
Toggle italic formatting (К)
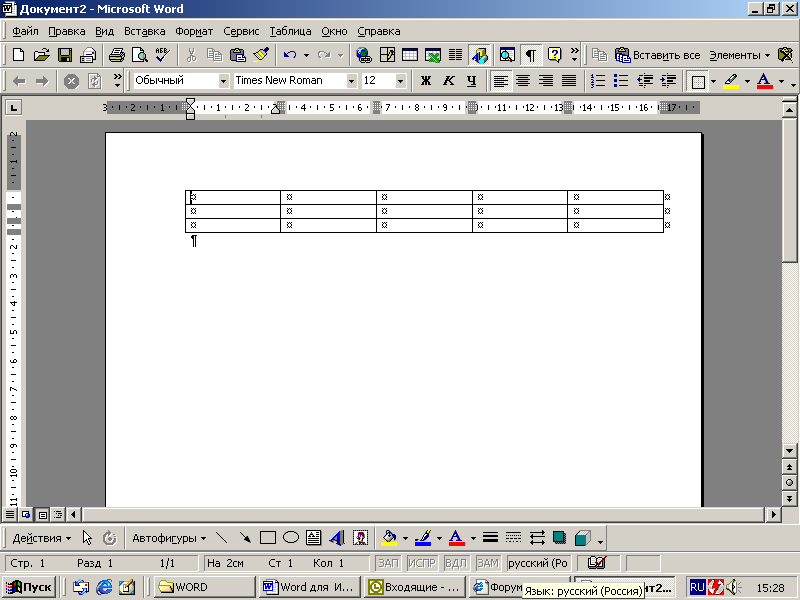point(448,81)
